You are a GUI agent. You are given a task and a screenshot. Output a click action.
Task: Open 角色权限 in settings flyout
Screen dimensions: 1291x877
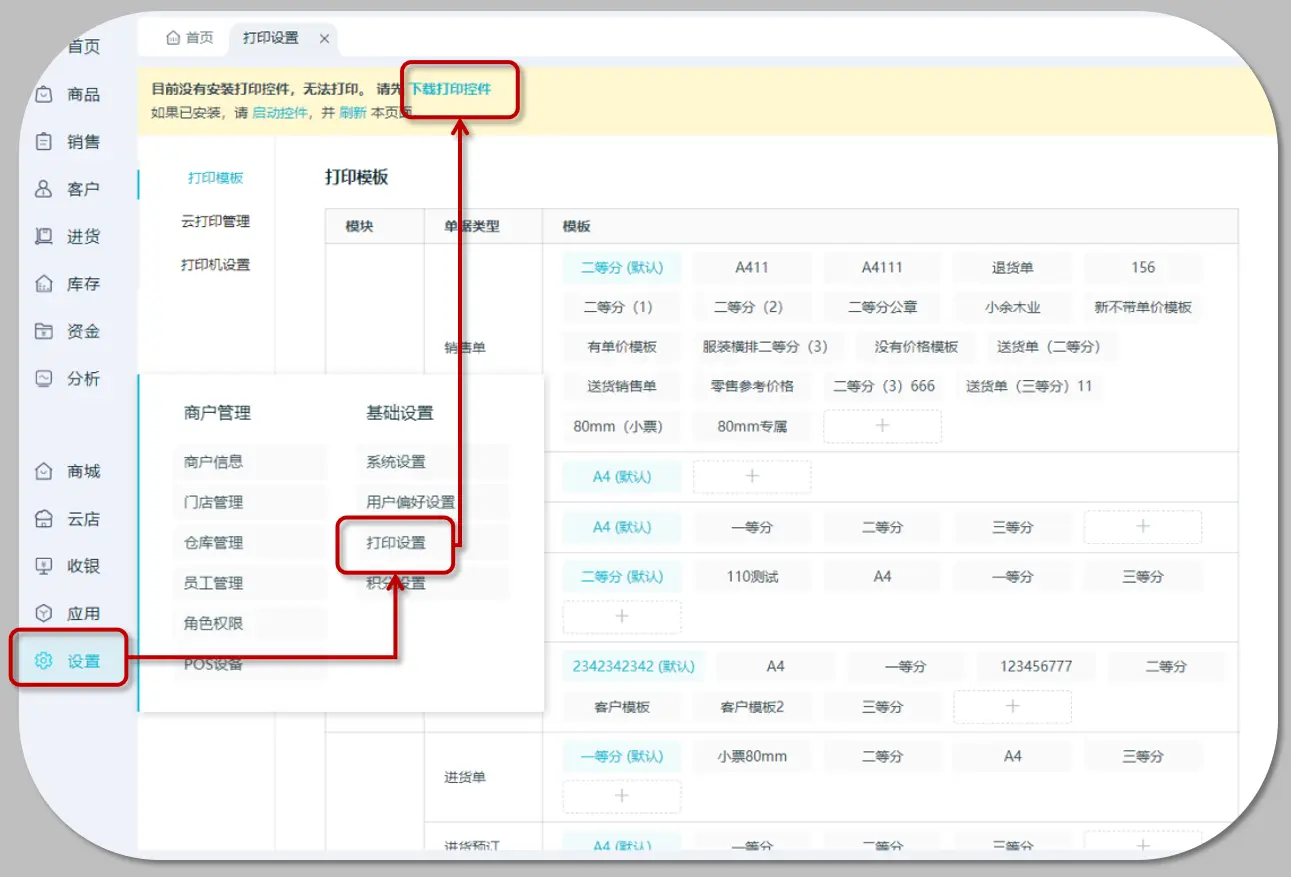pyautogui.click(x=250, y=623)
